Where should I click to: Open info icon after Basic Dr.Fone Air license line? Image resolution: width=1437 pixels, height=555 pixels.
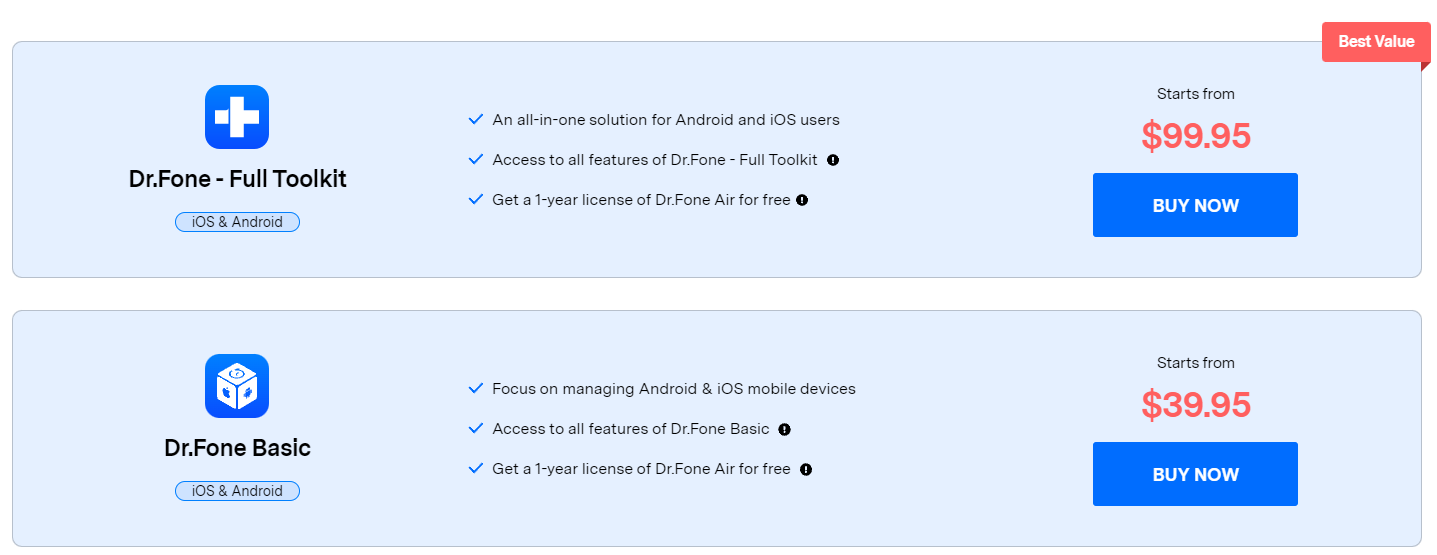[806, 469]
